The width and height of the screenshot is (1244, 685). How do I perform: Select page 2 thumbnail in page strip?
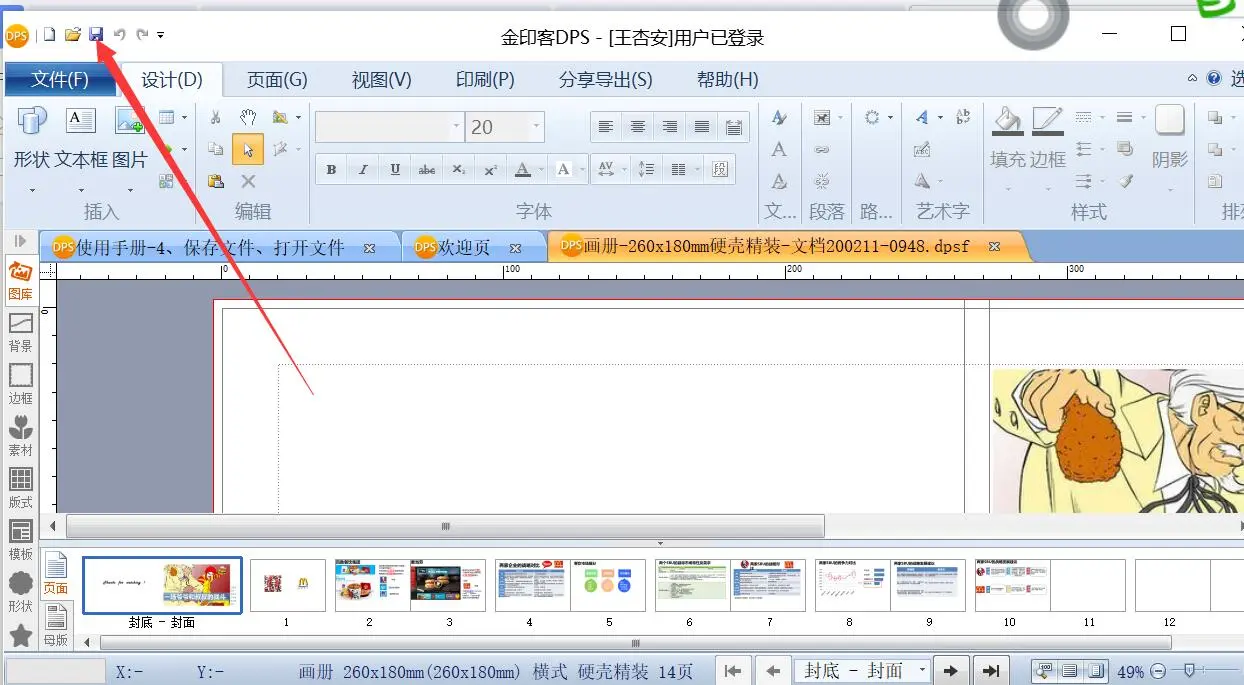pyautogui.click(x=371, y=586)
